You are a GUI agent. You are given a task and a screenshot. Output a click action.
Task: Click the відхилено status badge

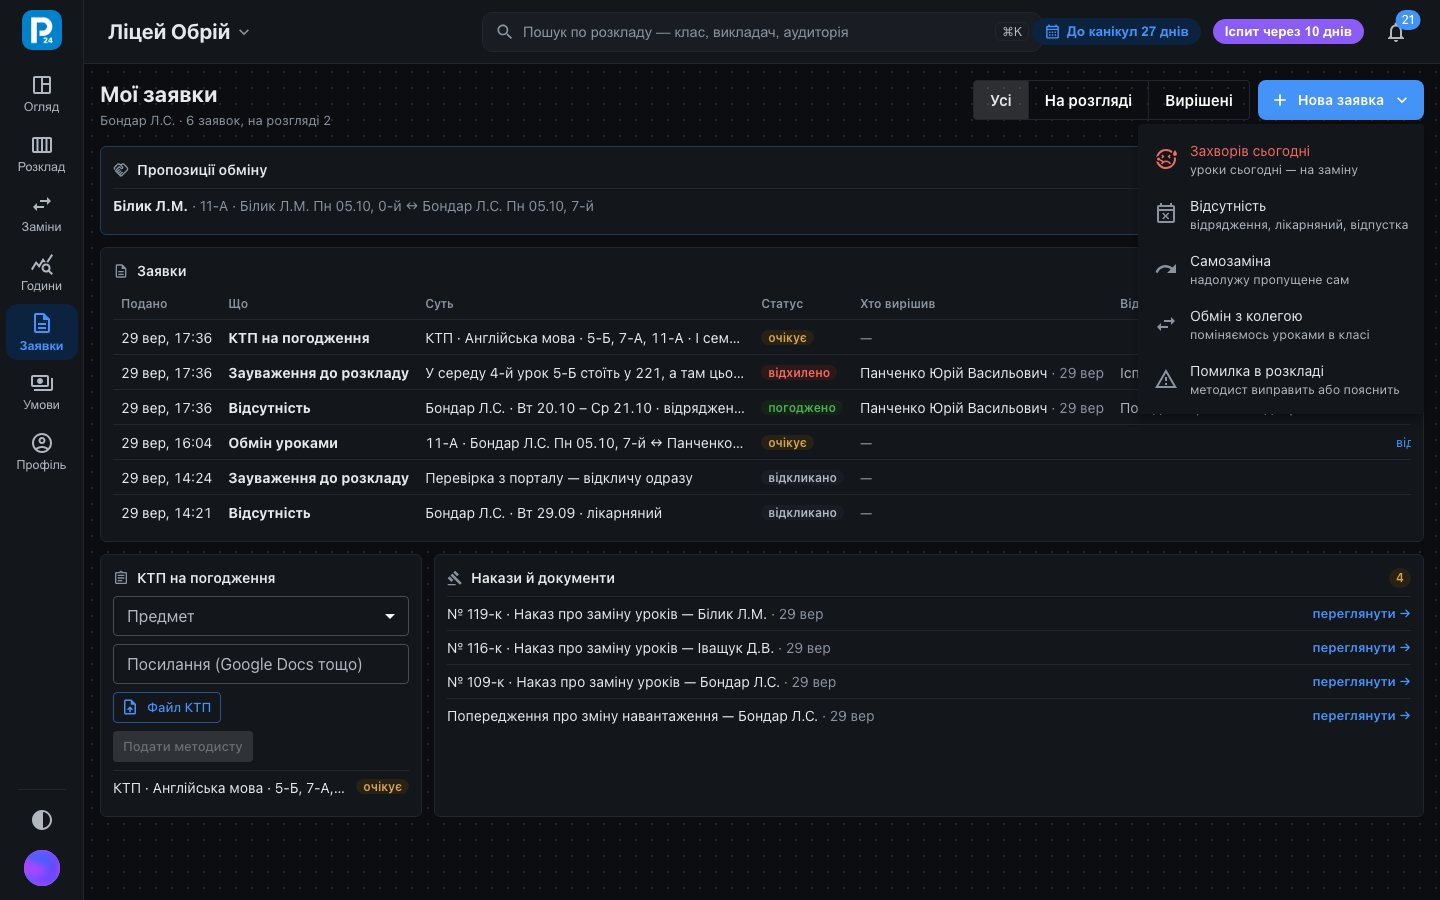coord(799,373)
